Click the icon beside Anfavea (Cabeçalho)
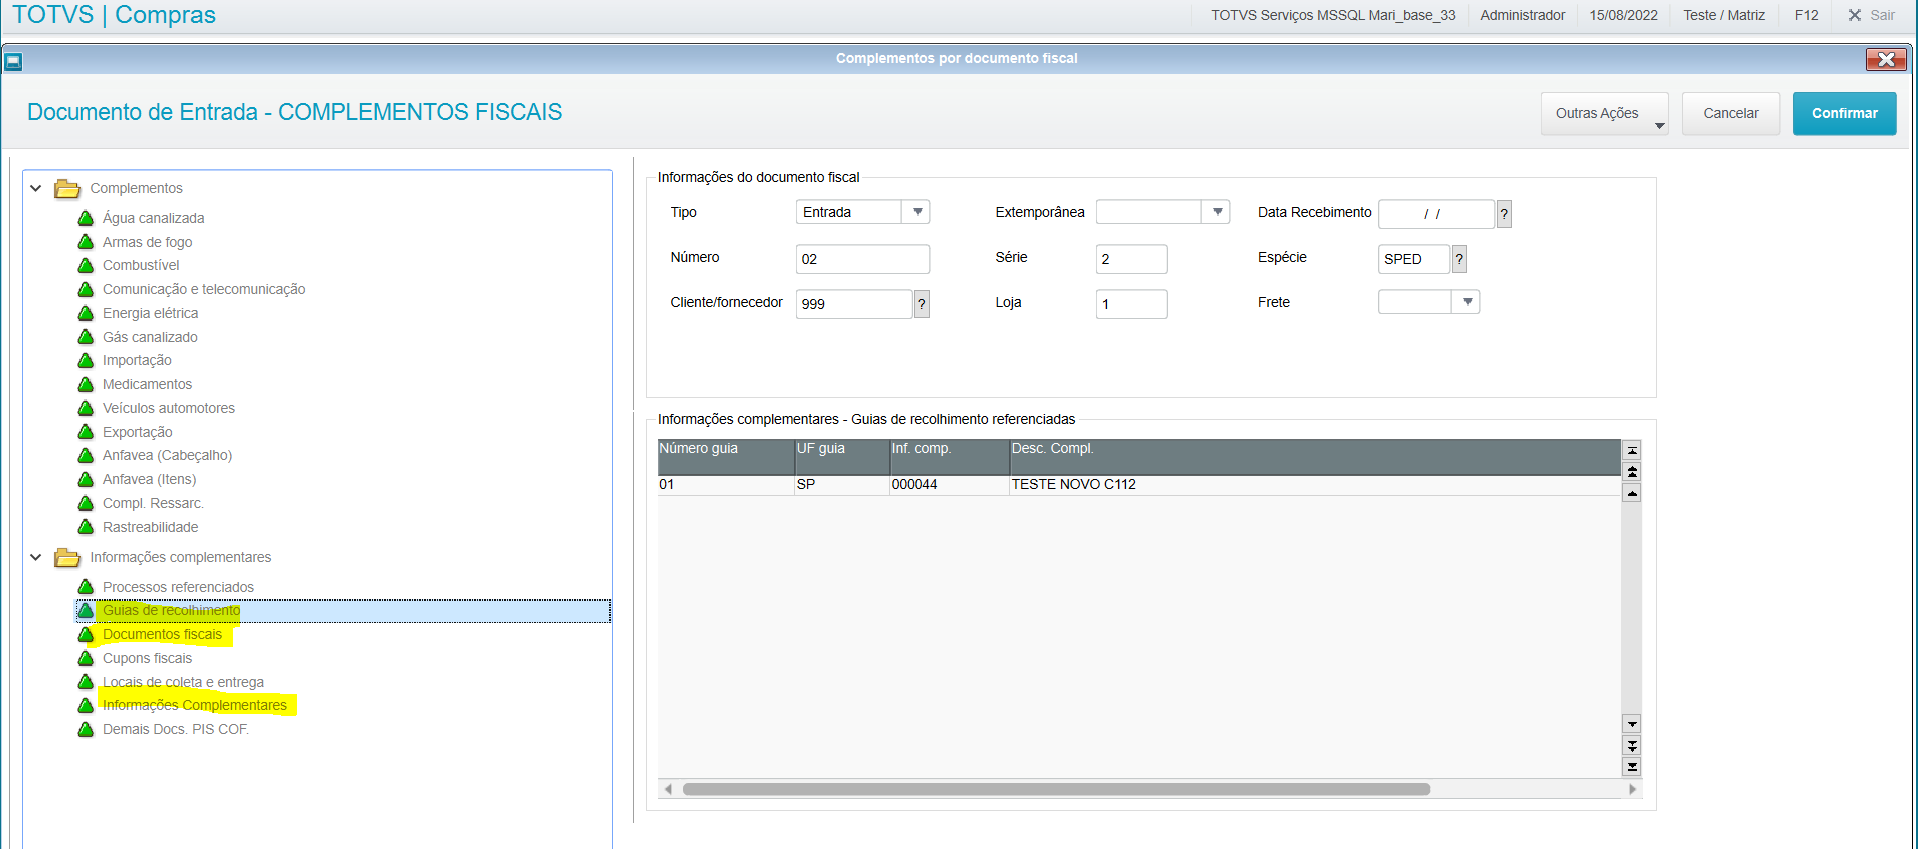The width and height of the screenshot is (1918, 849). click(86, 455)
